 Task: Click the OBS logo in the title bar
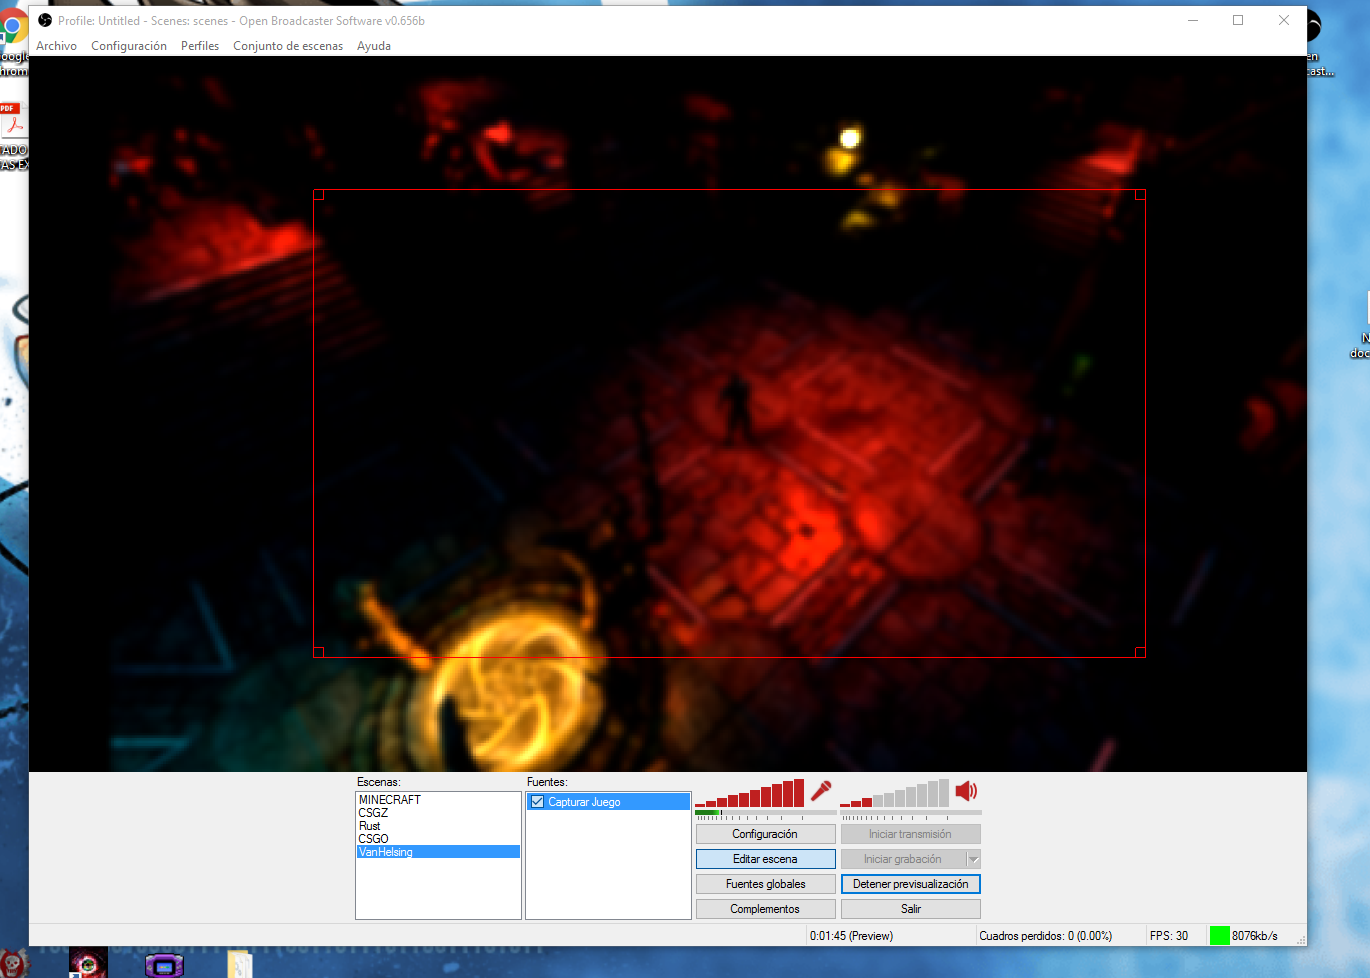pos(45,20)
